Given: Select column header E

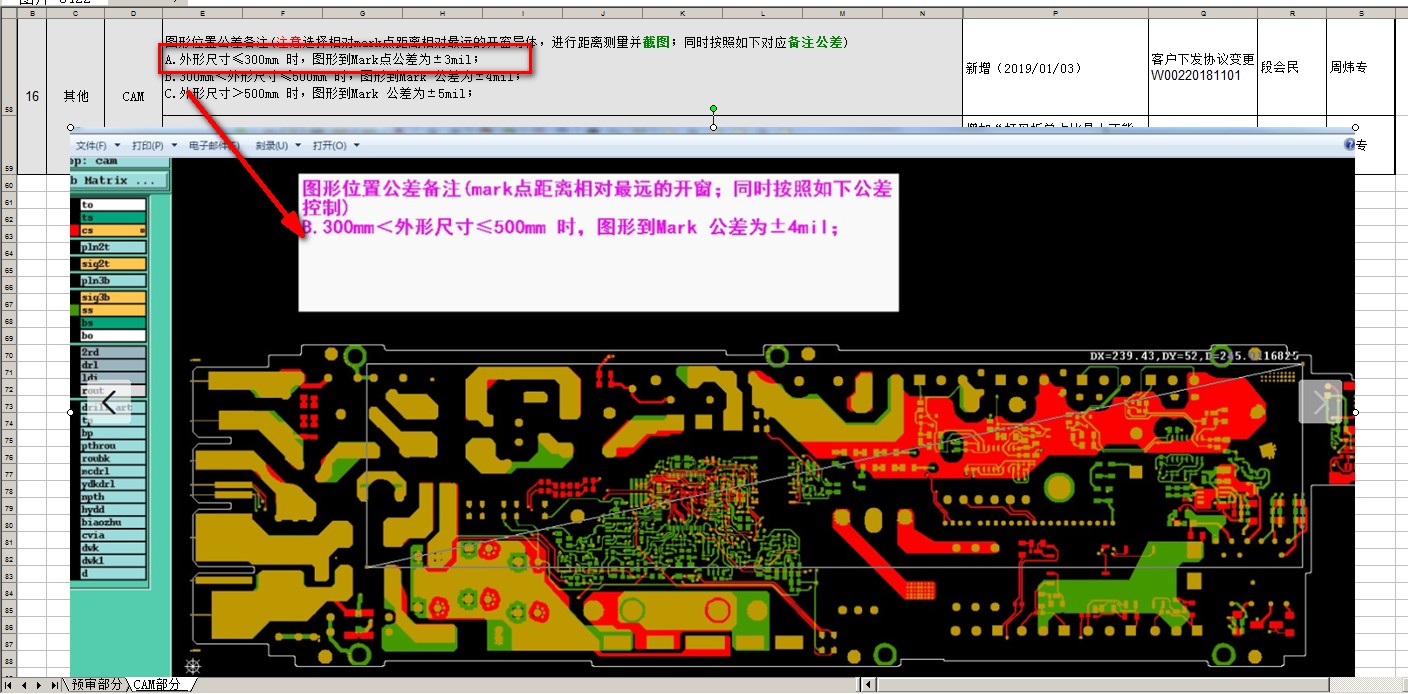Looking at the screenshot, I should tap(202, 13).
